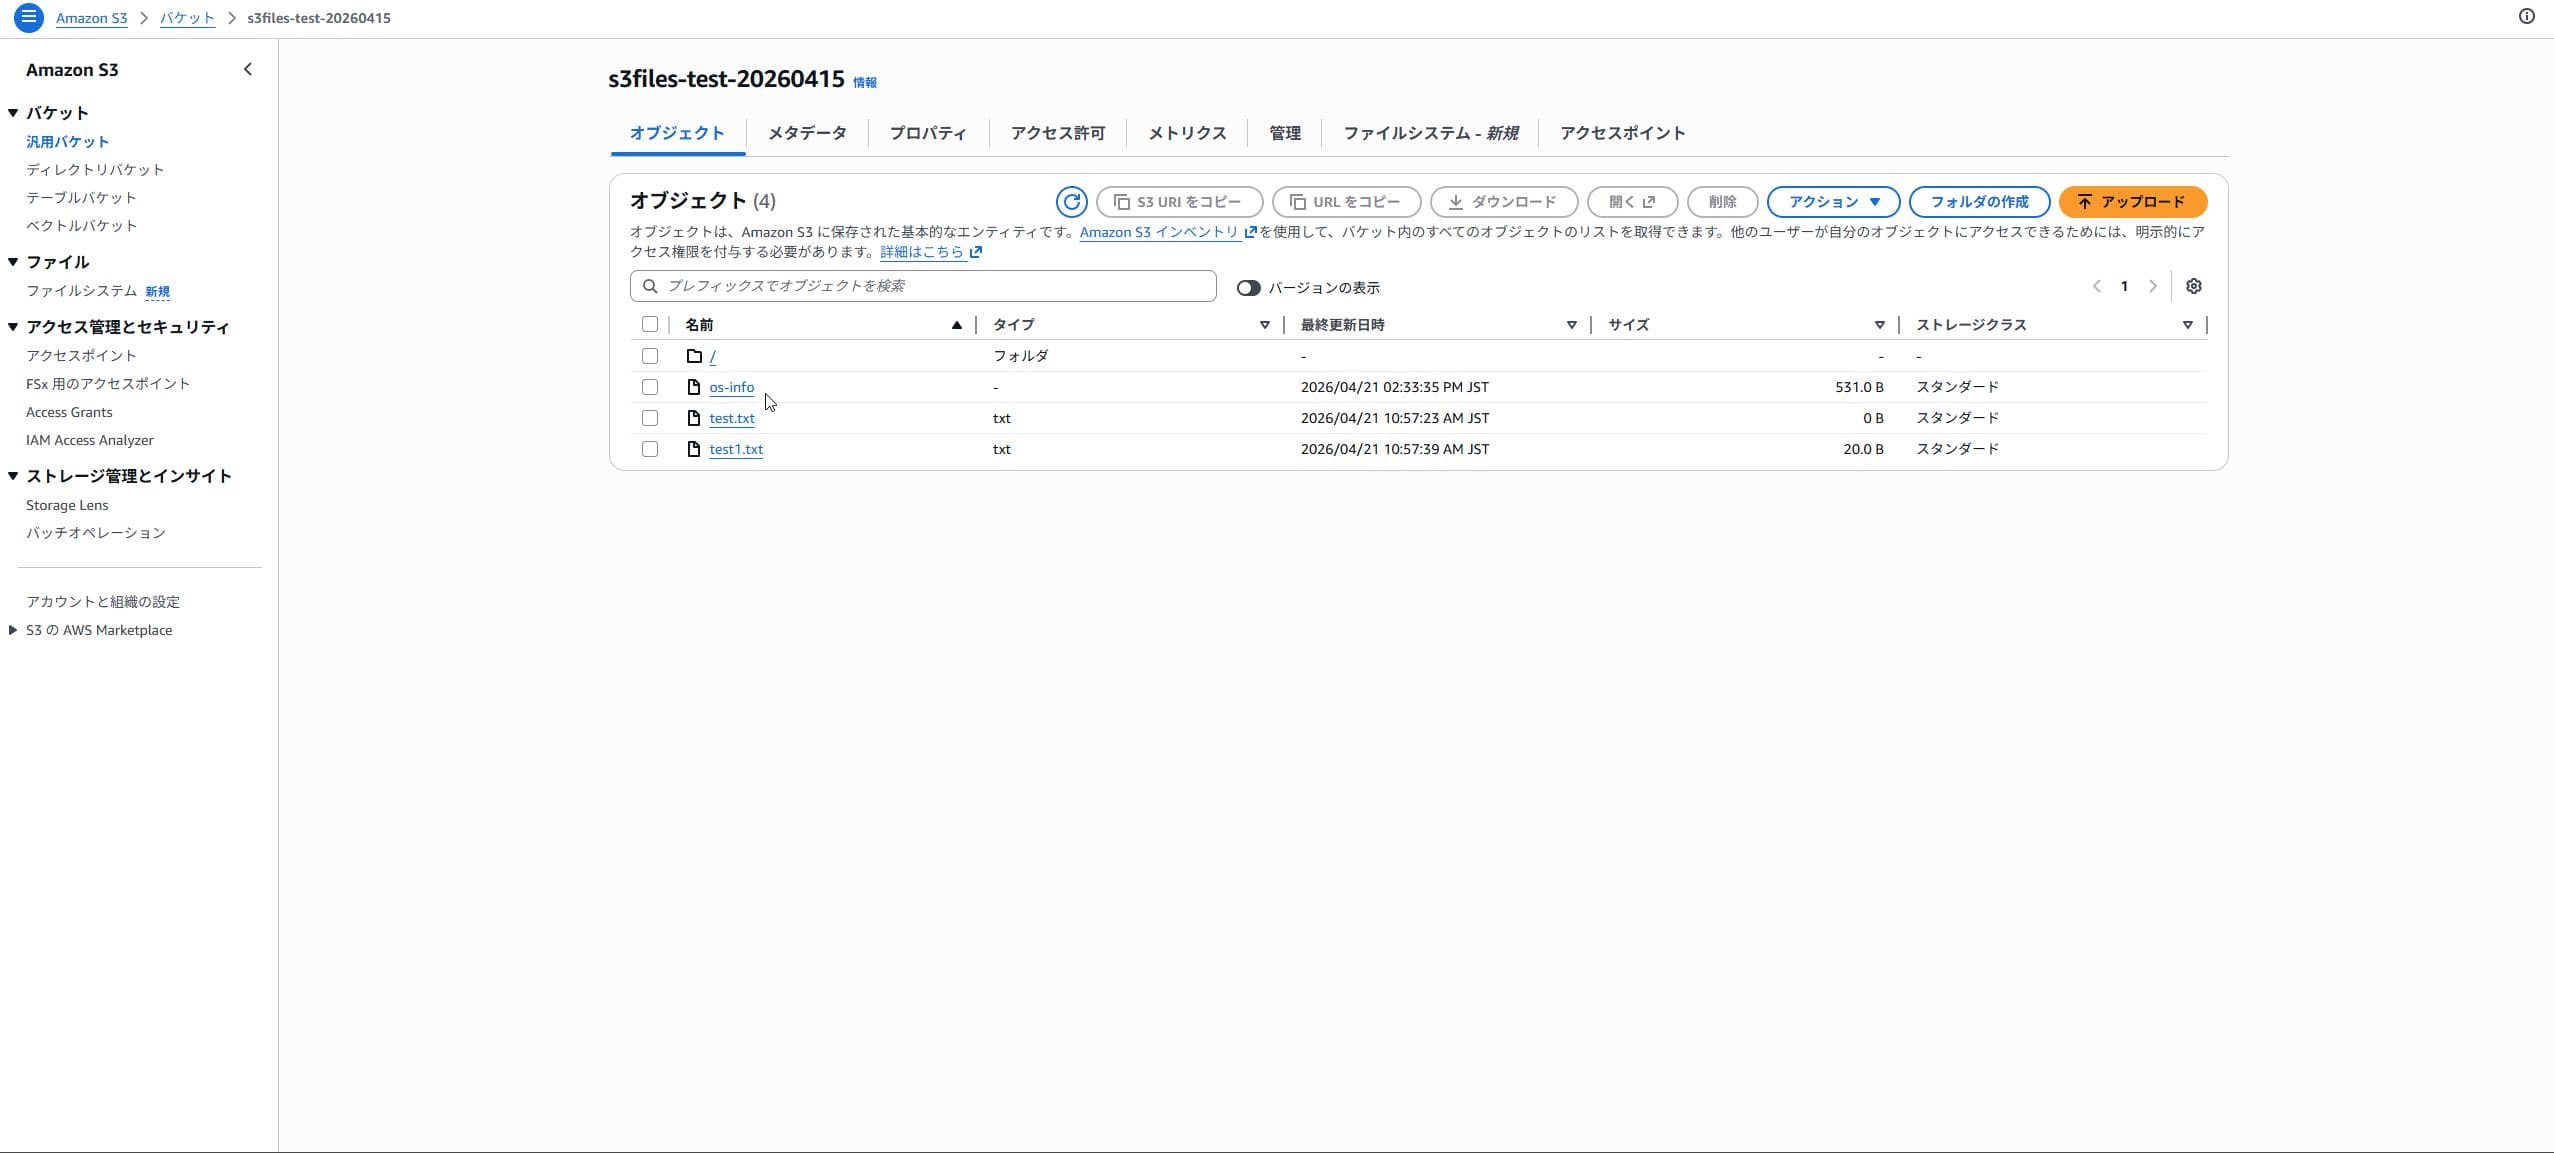Collapse the Amazon S3 sidebar arrow
The height and width of the screenshot is (1153, 2554).
click(x=248, y=69)
